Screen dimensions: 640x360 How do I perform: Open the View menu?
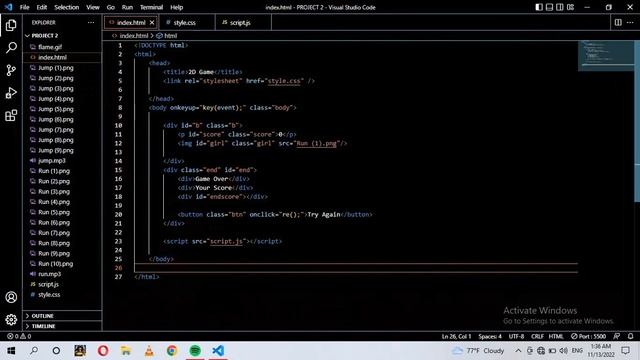point(93,7)
